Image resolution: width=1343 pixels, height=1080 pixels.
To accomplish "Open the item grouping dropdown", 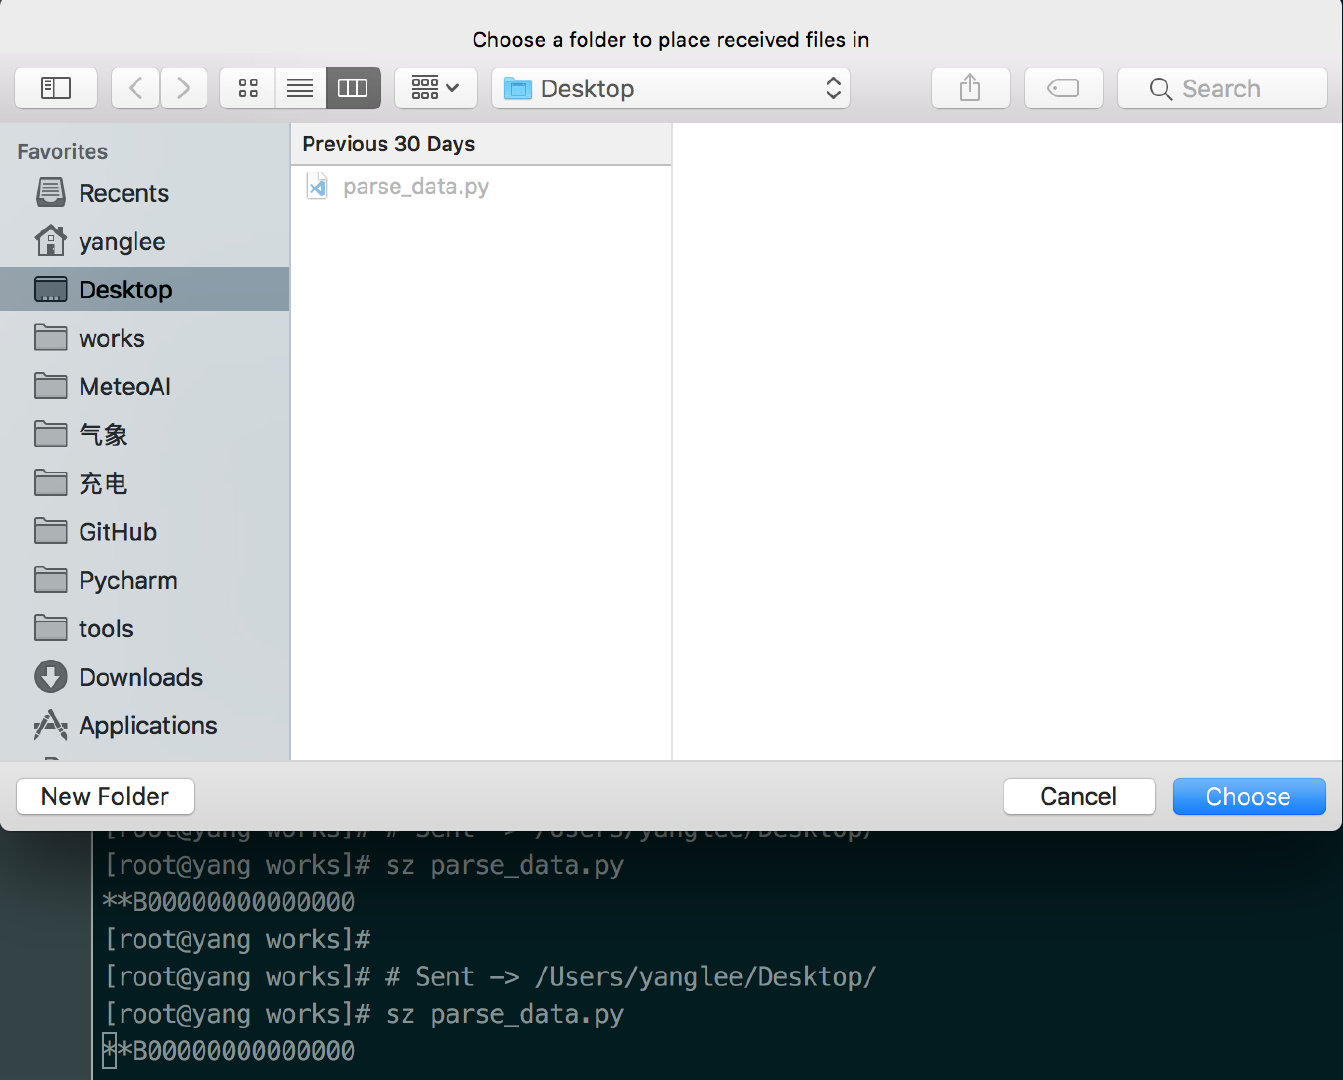I will click(436, 88).
